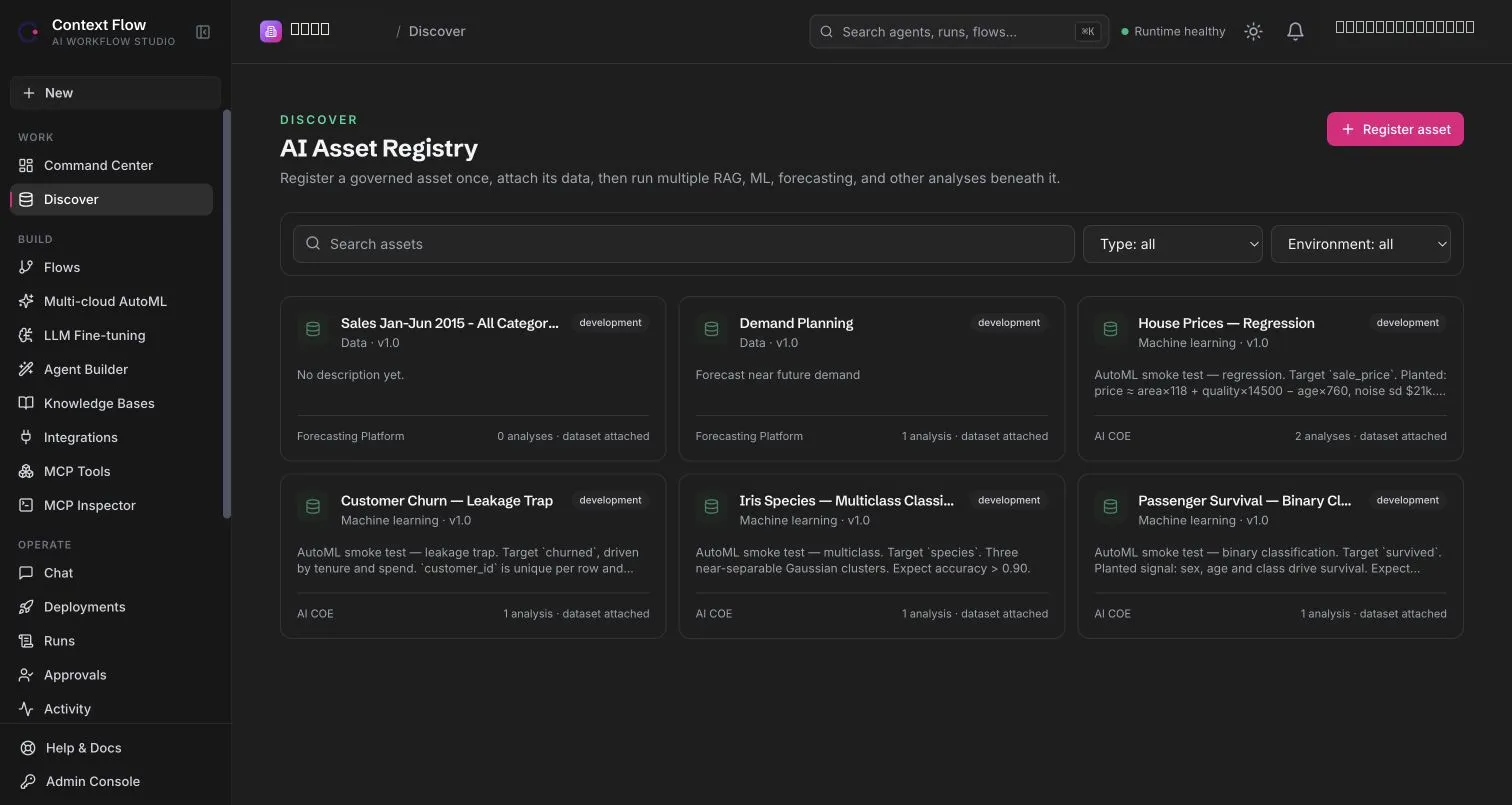Open the Deployments menu item
1512x805 pixels.
click(112, 607)
